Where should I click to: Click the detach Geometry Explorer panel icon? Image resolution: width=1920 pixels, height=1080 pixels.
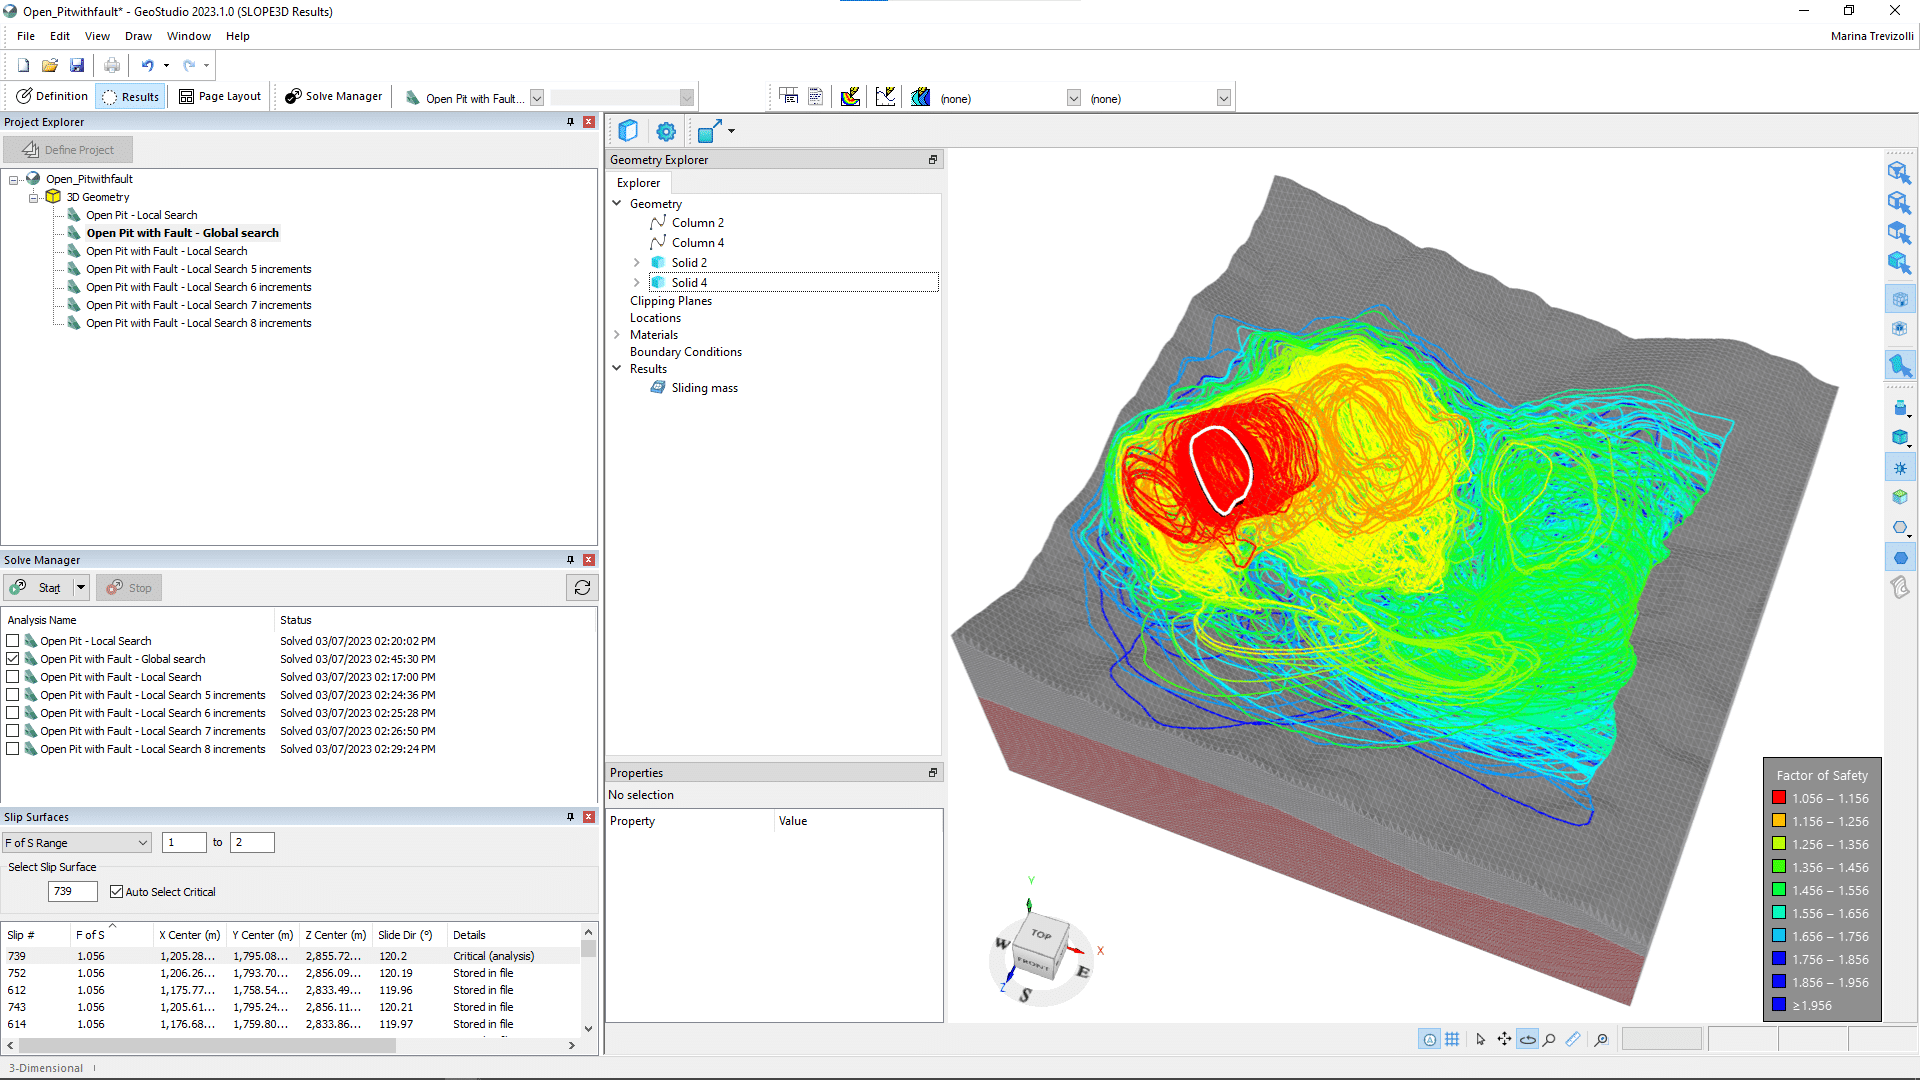point(932,158)
